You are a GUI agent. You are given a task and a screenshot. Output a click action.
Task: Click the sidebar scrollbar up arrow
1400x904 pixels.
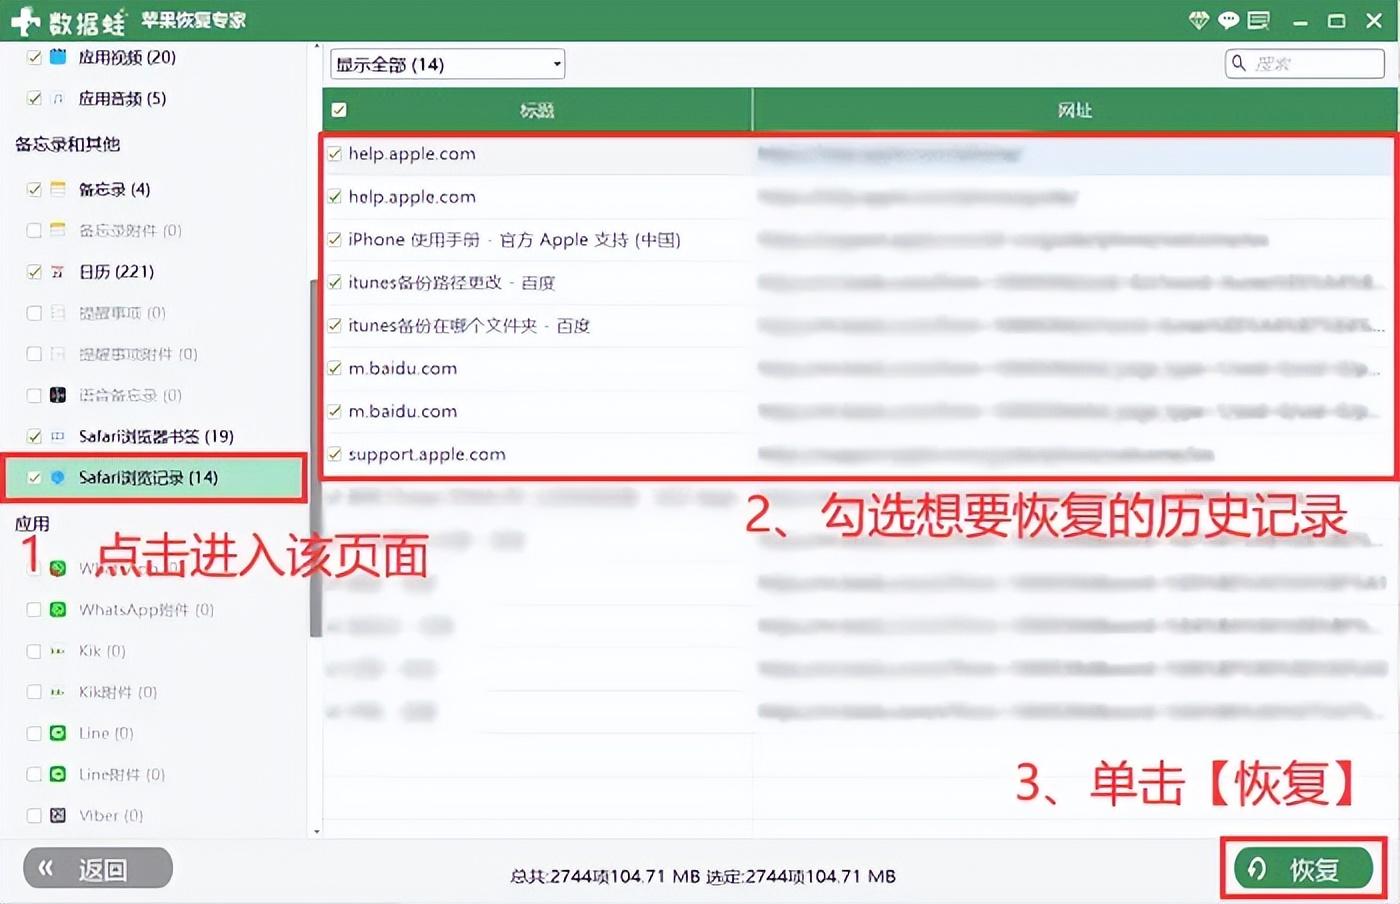316,47
